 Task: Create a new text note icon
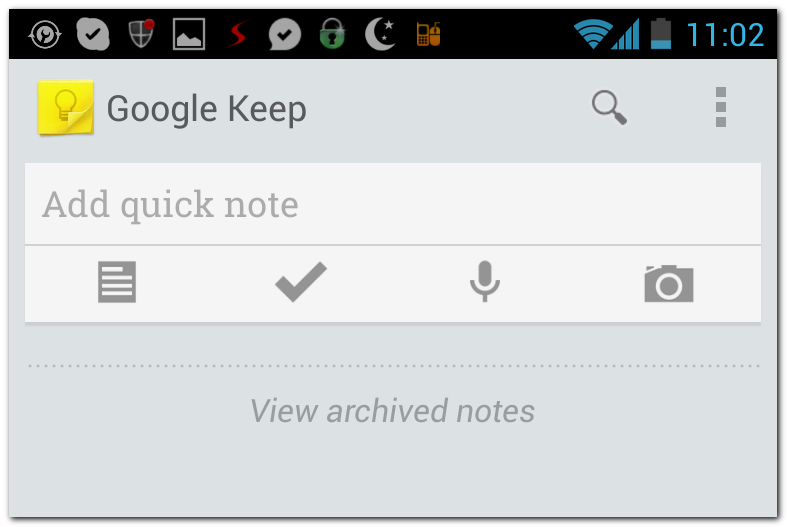tap(117, 282)
